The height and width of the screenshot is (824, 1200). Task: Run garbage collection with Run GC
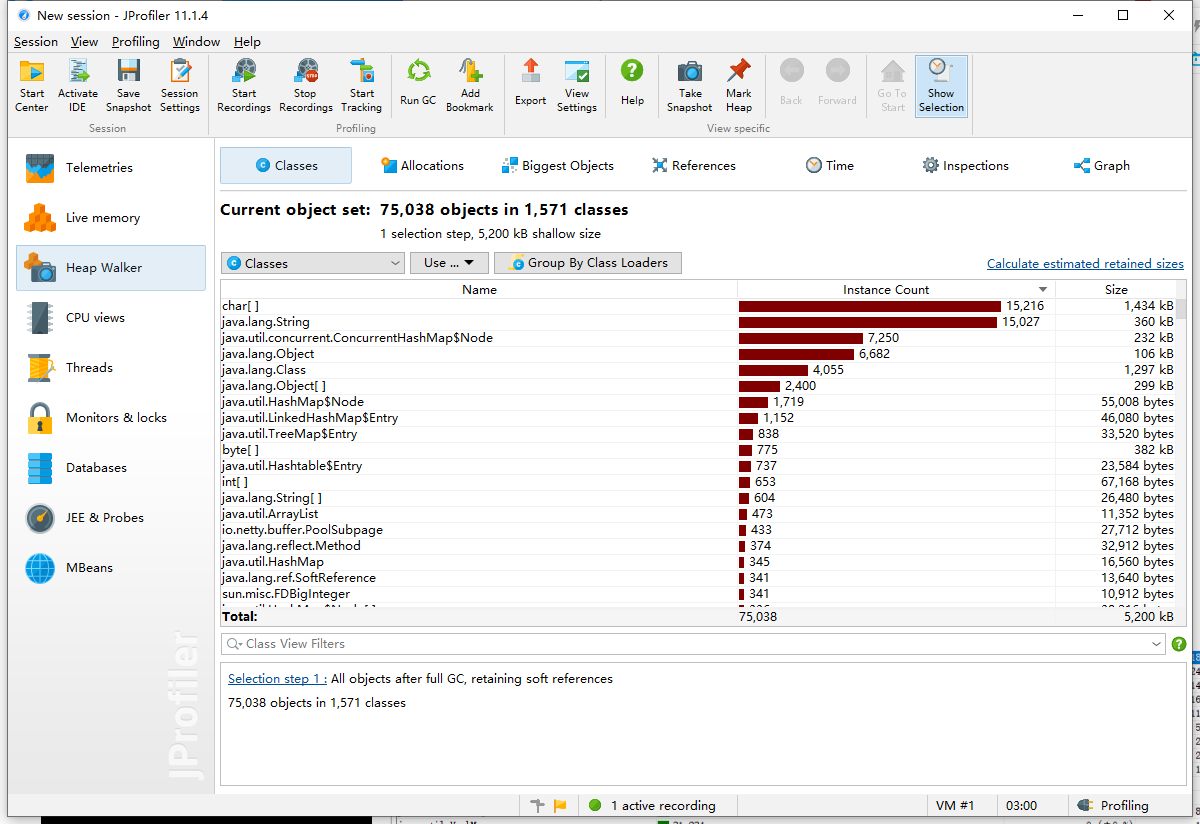[418, 82]
